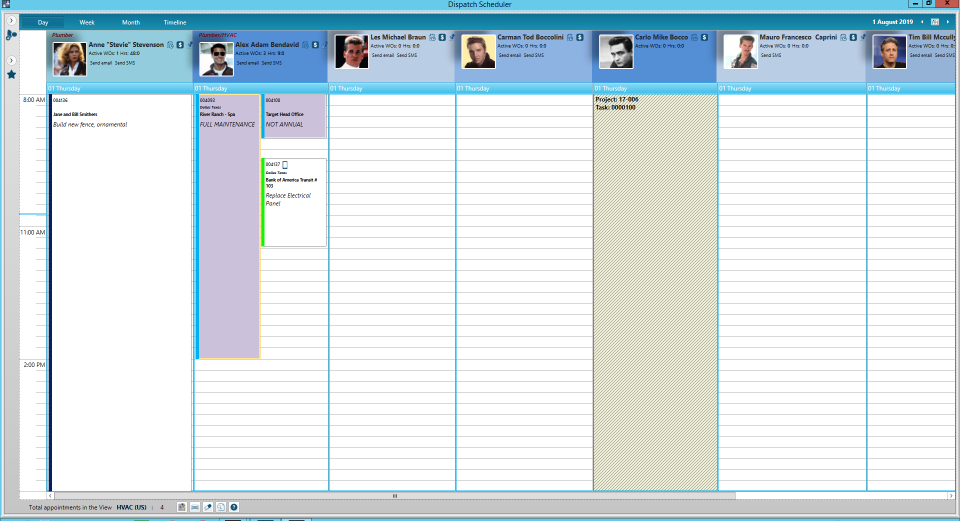
Task: Open Carlo Mike Bocco's details icon
Action: tap(694, 37)
